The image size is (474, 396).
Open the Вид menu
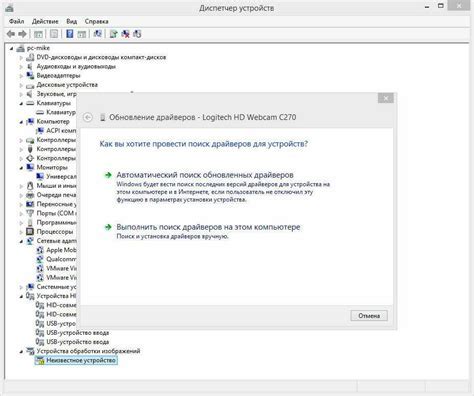(71, 21)
